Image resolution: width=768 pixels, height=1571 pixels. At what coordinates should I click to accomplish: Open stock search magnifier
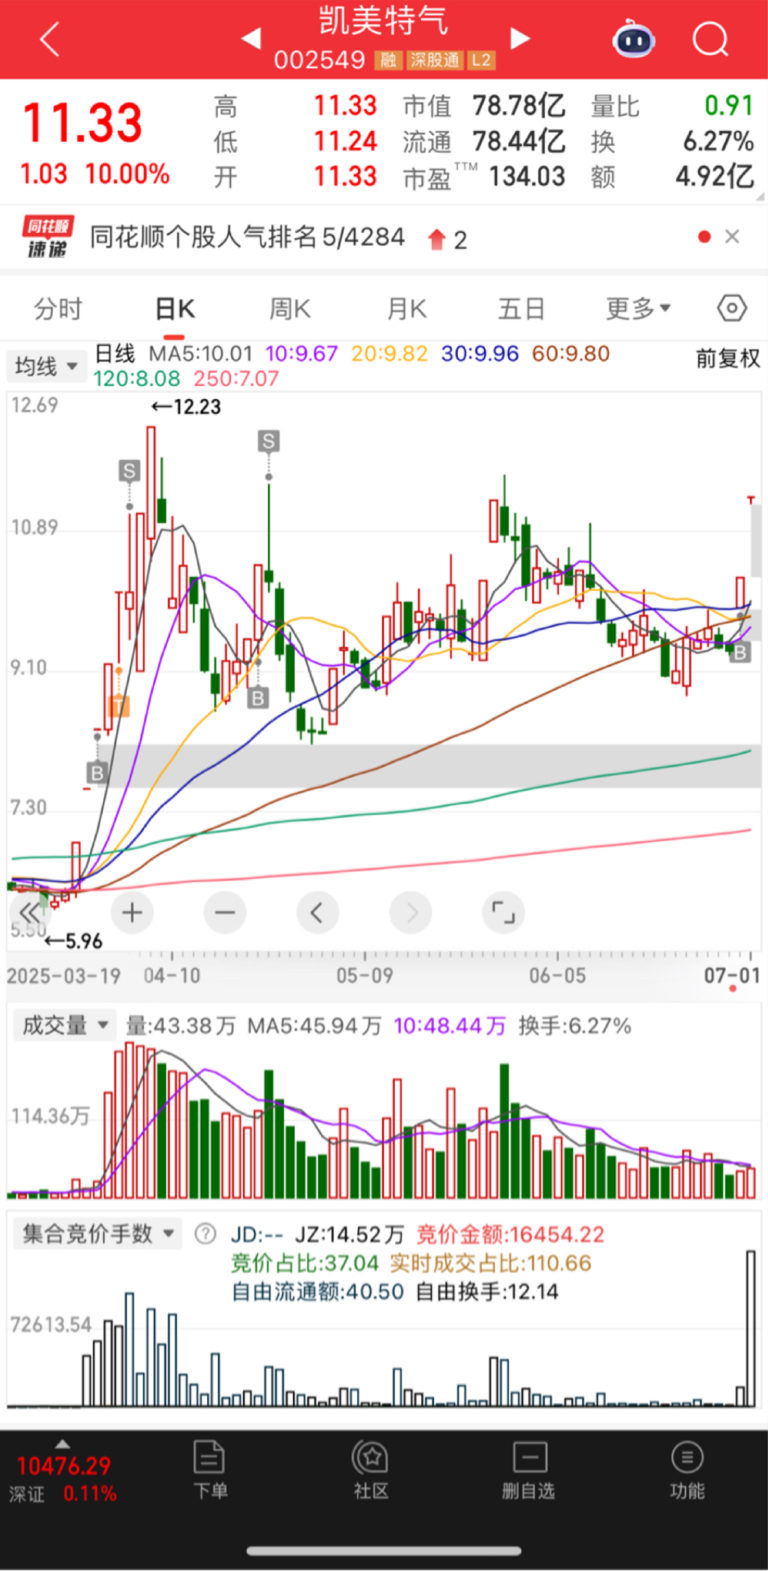[711, 40]
